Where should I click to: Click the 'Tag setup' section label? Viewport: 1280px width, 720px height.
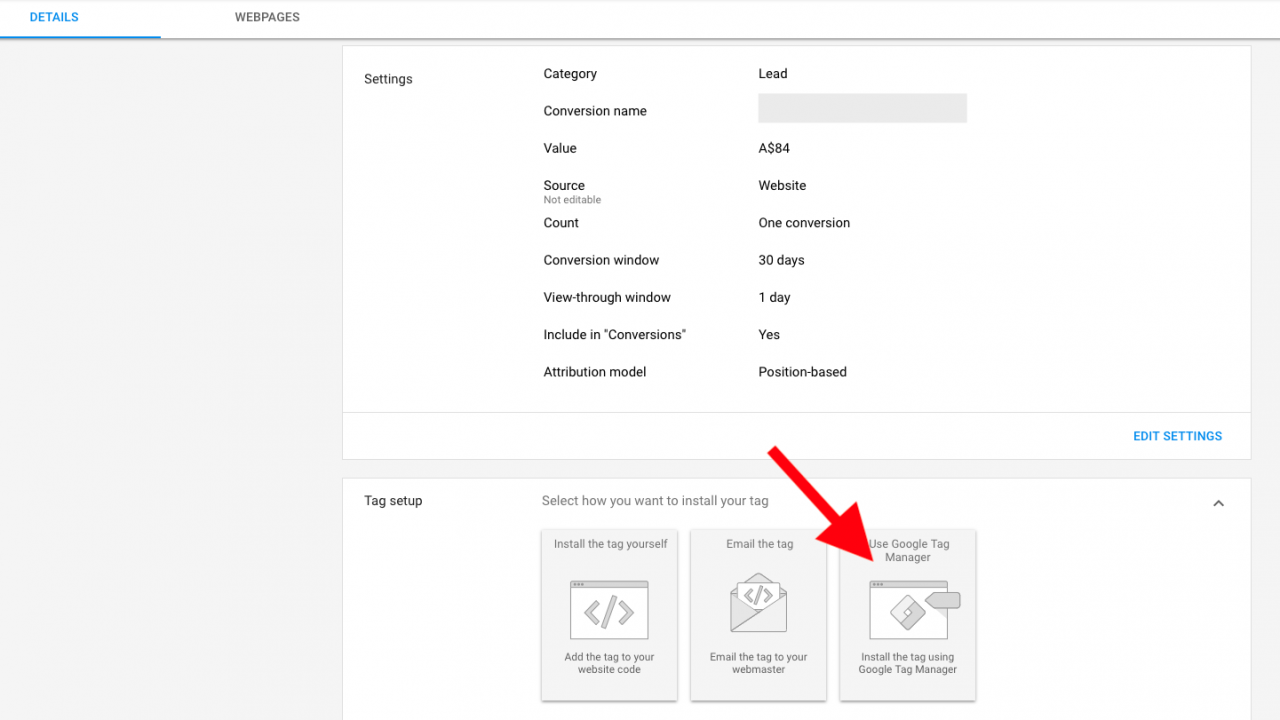click(x=393, y=501)
